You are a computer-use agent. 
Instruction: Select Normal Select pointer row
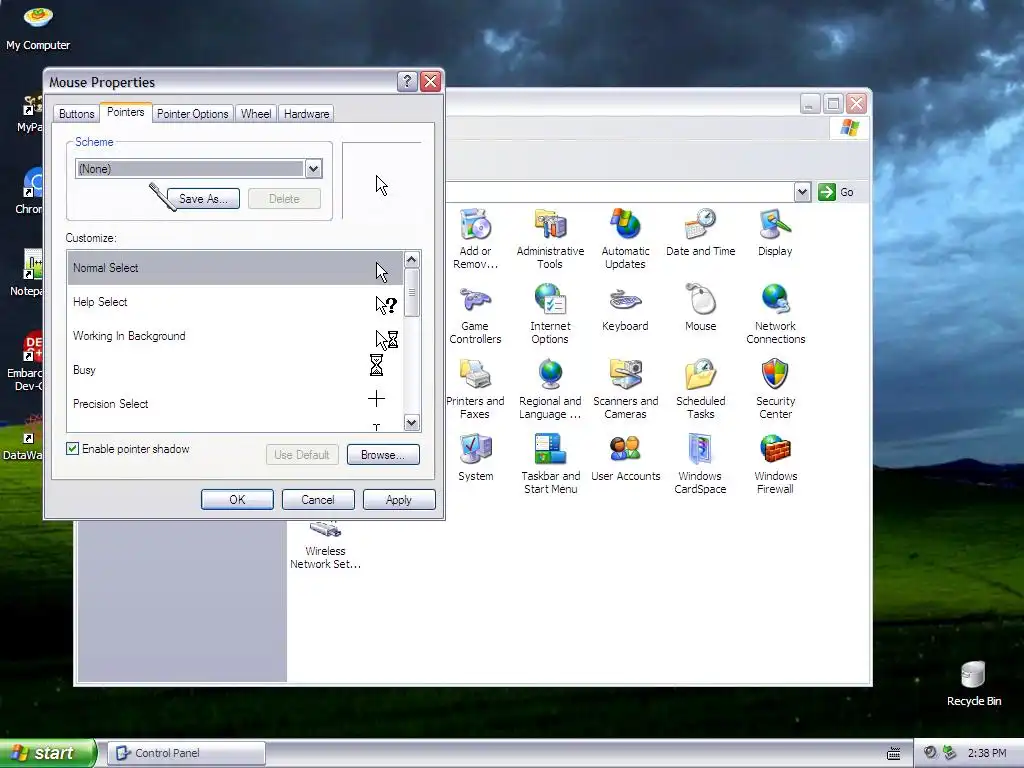coord(235,268)
